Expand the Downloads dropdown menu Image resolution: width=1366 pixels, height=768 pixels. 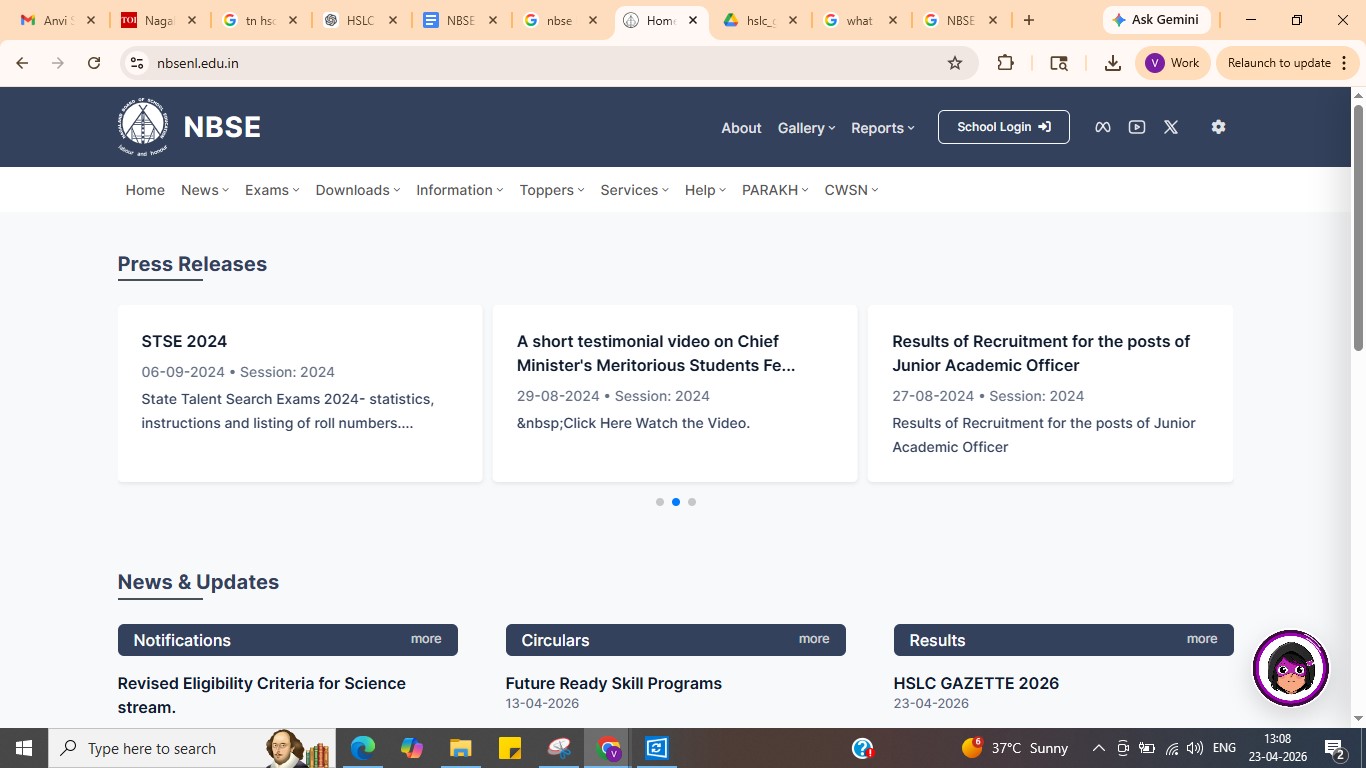[357, 190]
